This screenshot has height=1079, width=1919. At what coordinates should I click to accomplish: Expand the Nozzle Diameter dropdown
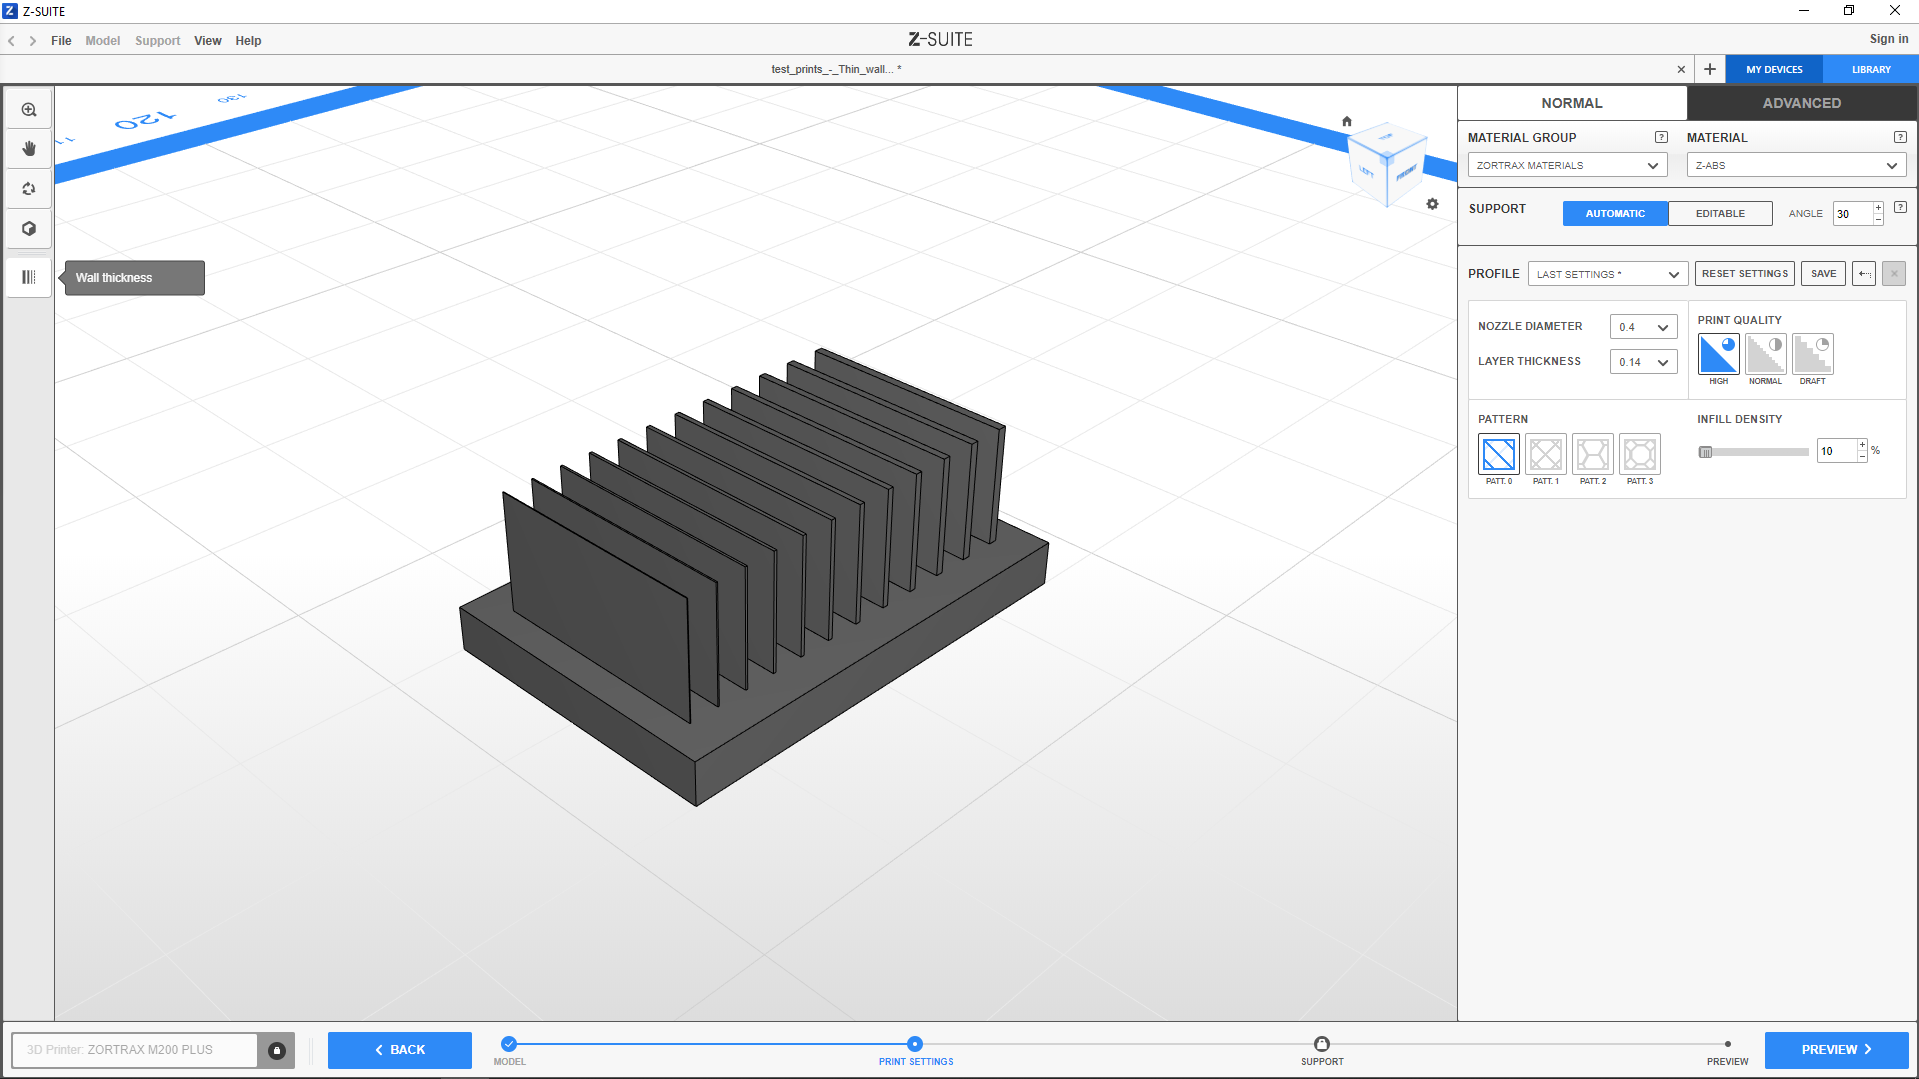(1643, 327)
